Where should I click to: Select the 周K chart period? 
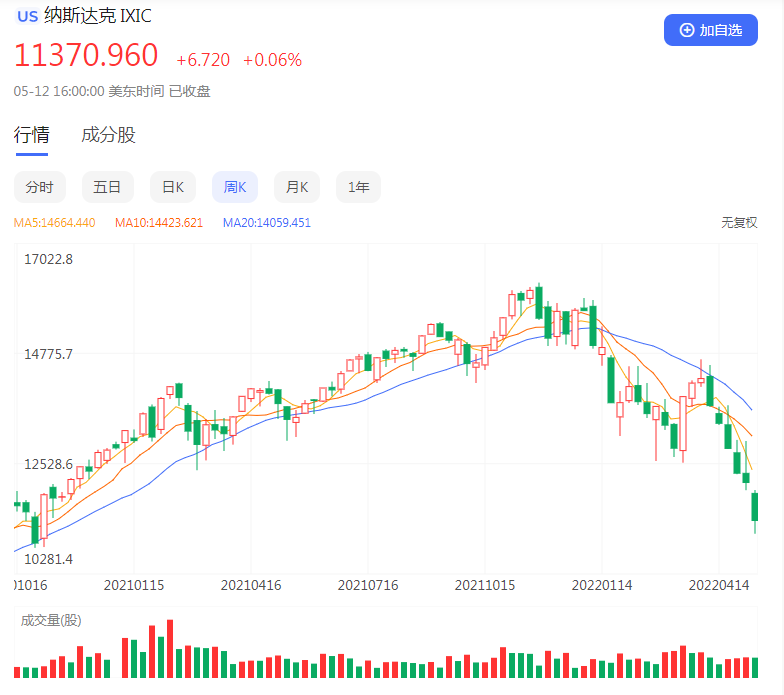coord(235,187)
